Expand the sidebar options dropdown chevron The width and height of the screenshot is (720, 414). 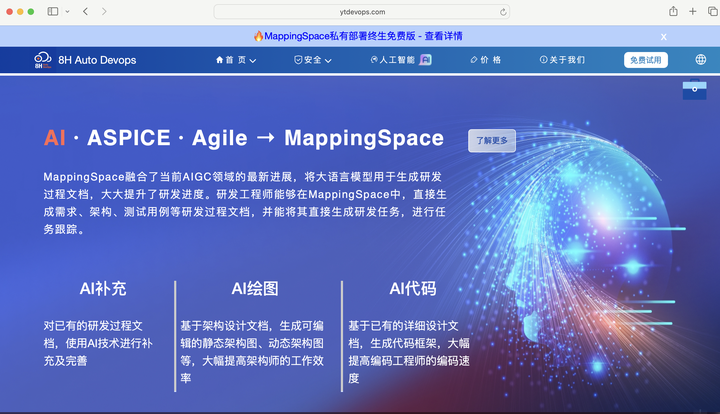click(x=68, y=11)
